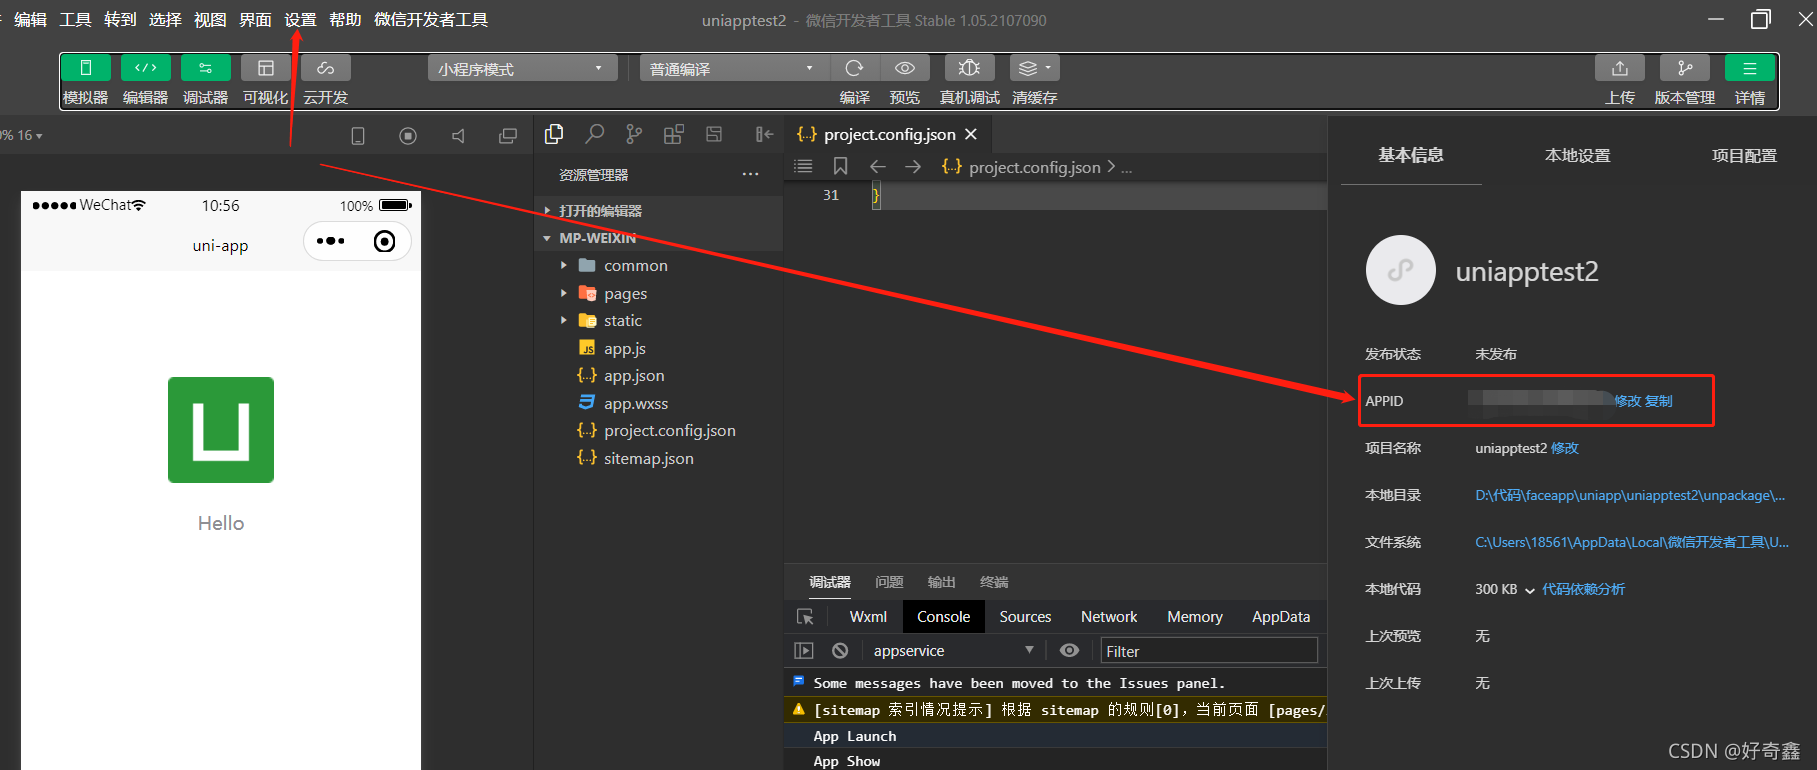
Task: Open the appservice context dropdown
Action: point(953,651)
